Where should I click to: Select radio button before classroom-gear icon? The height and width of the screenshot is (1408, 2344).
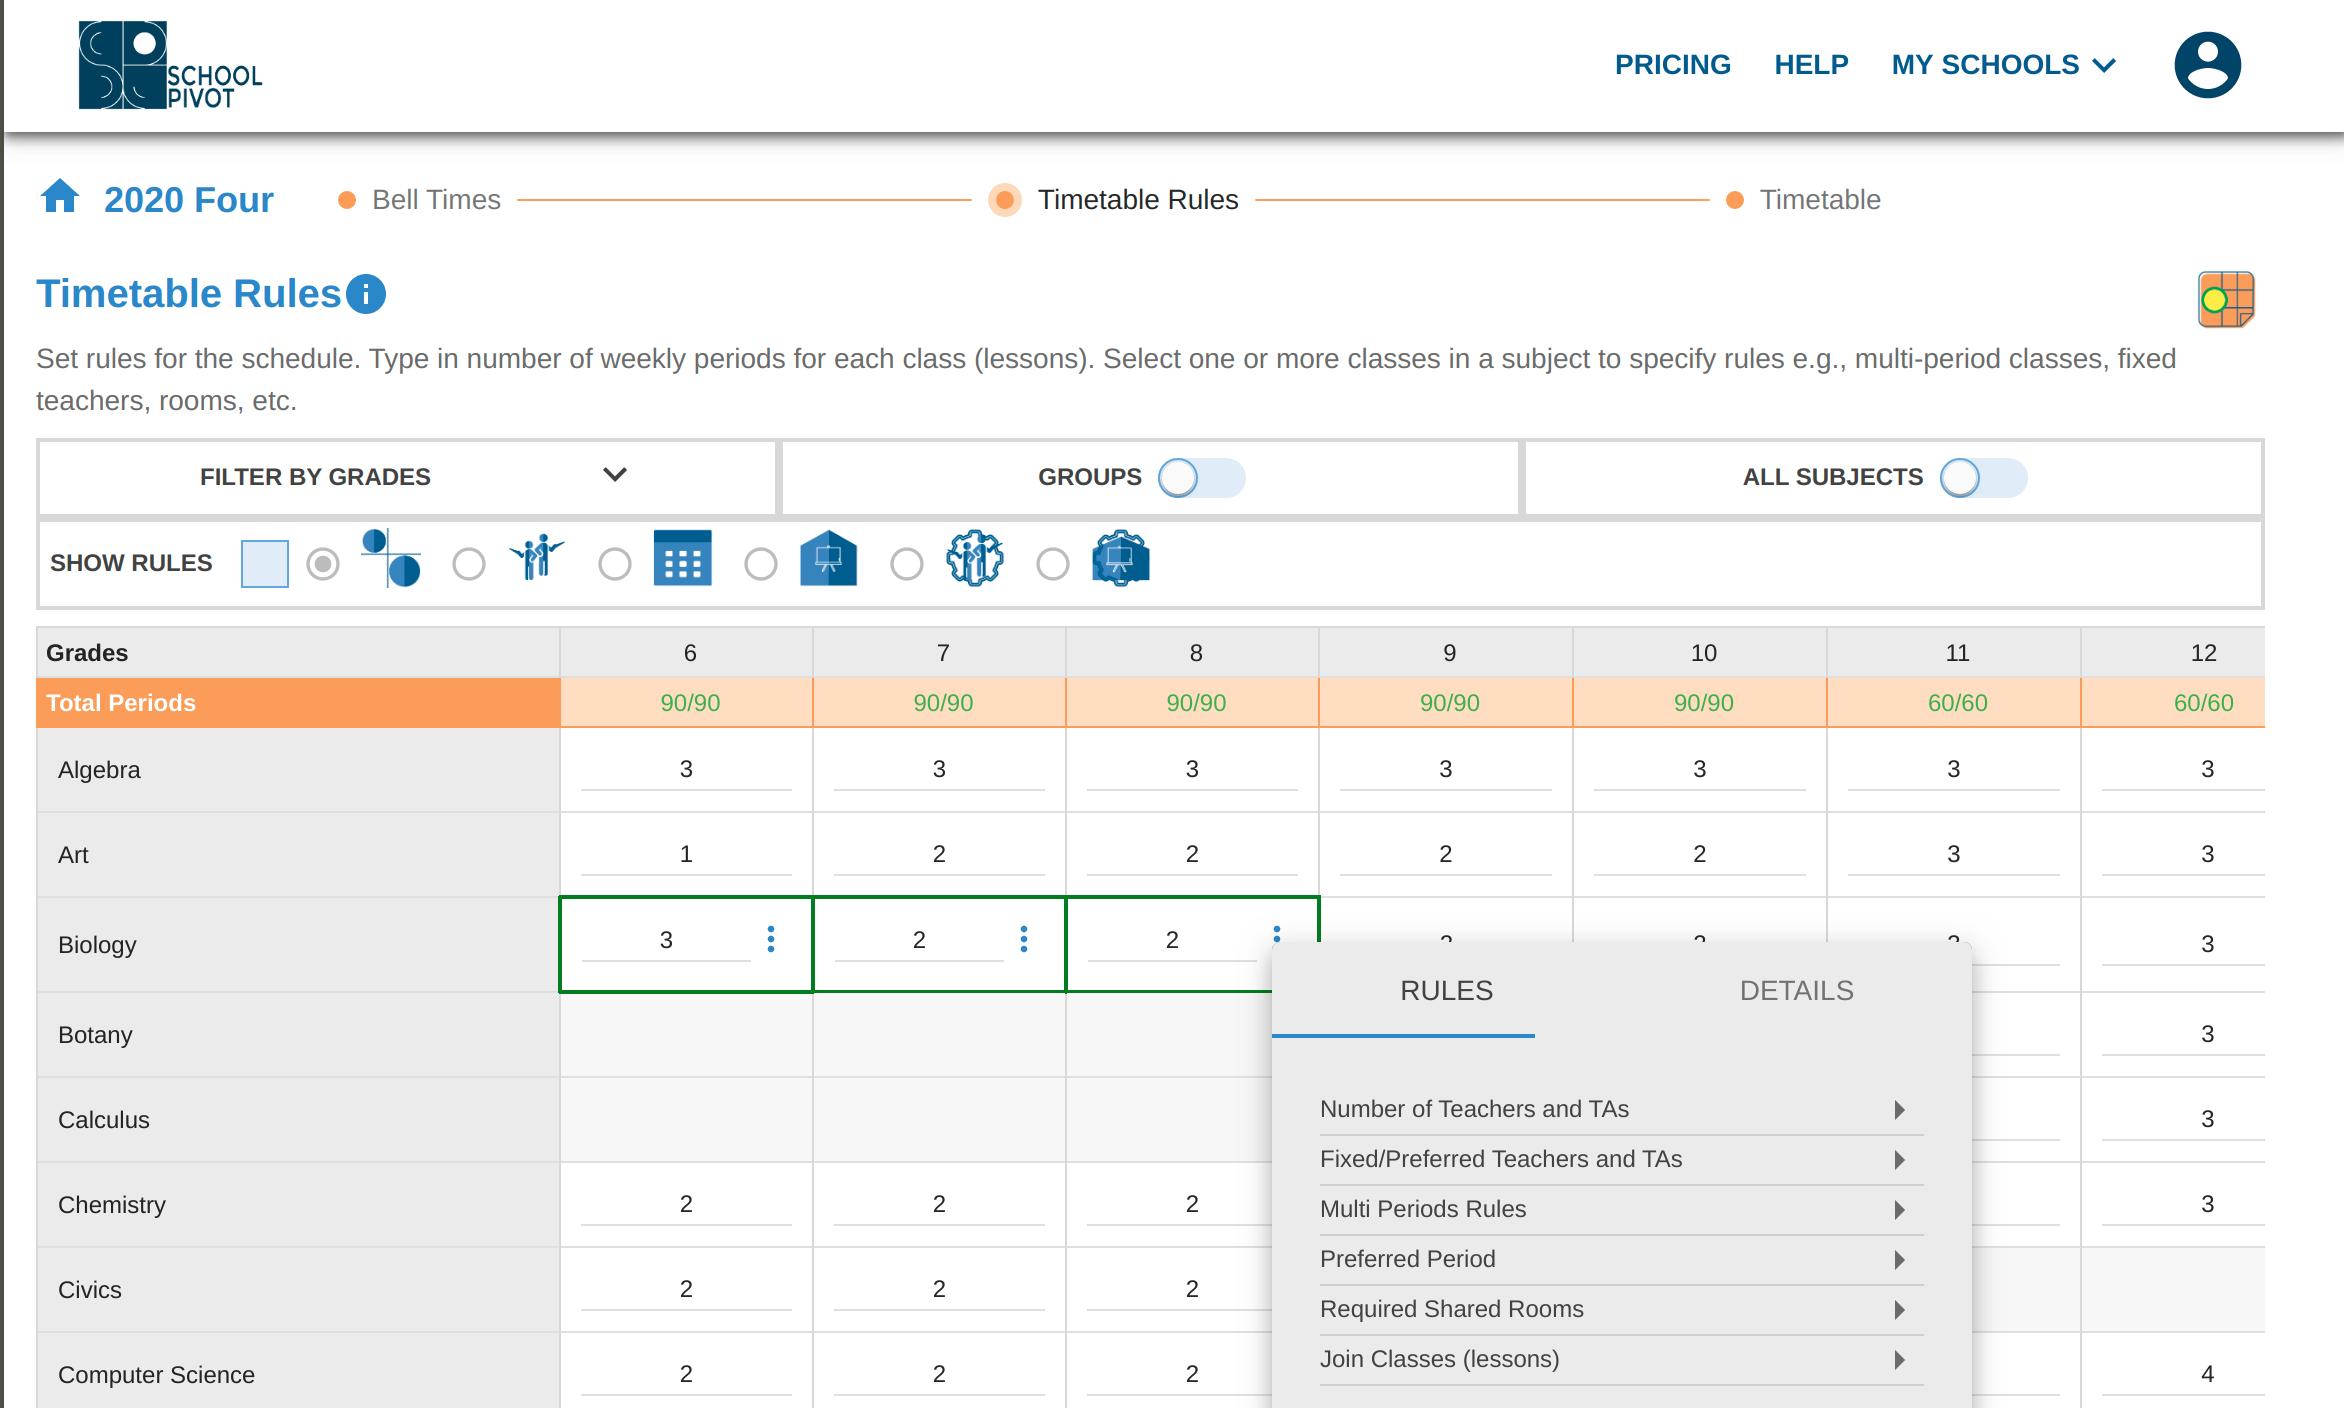1053,564
